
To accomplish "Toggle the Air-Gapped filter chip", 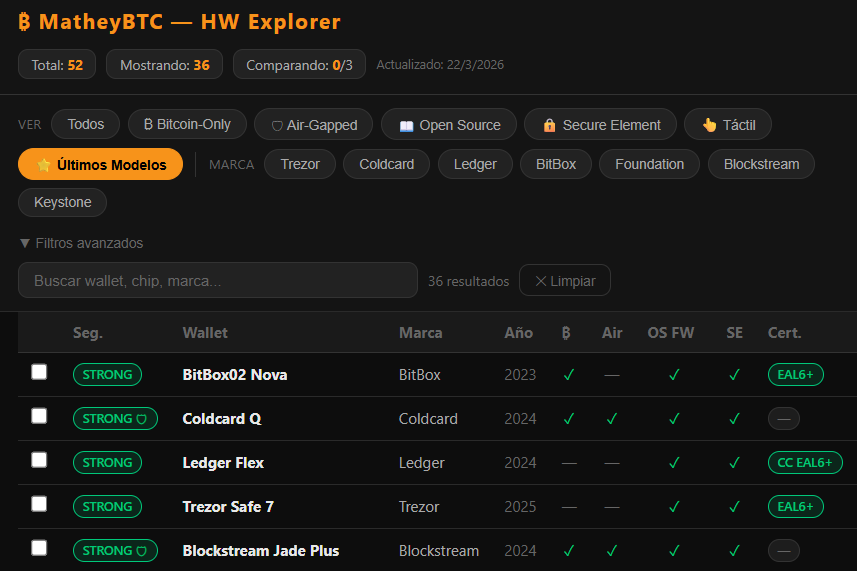I will (314, 125).
